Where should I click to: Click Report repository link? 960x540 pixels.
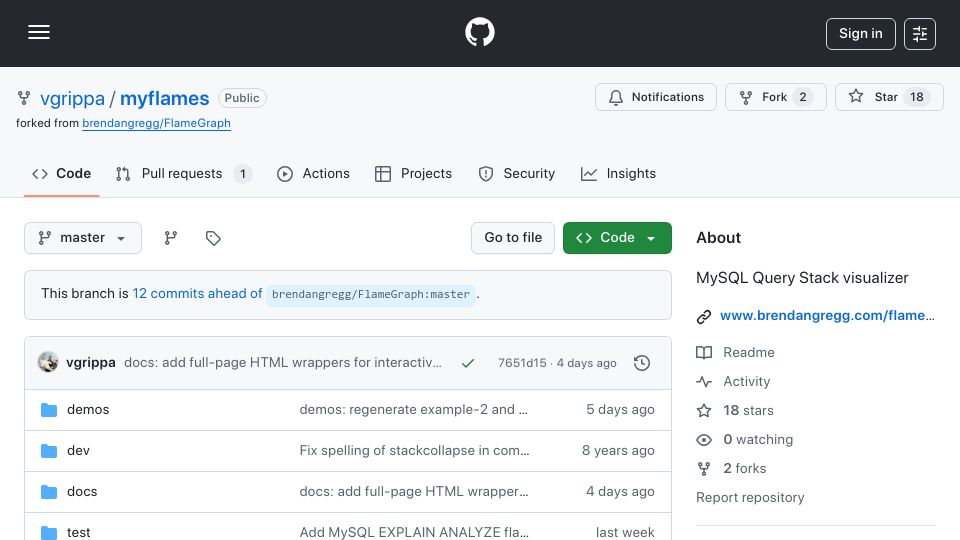(750, 497)
